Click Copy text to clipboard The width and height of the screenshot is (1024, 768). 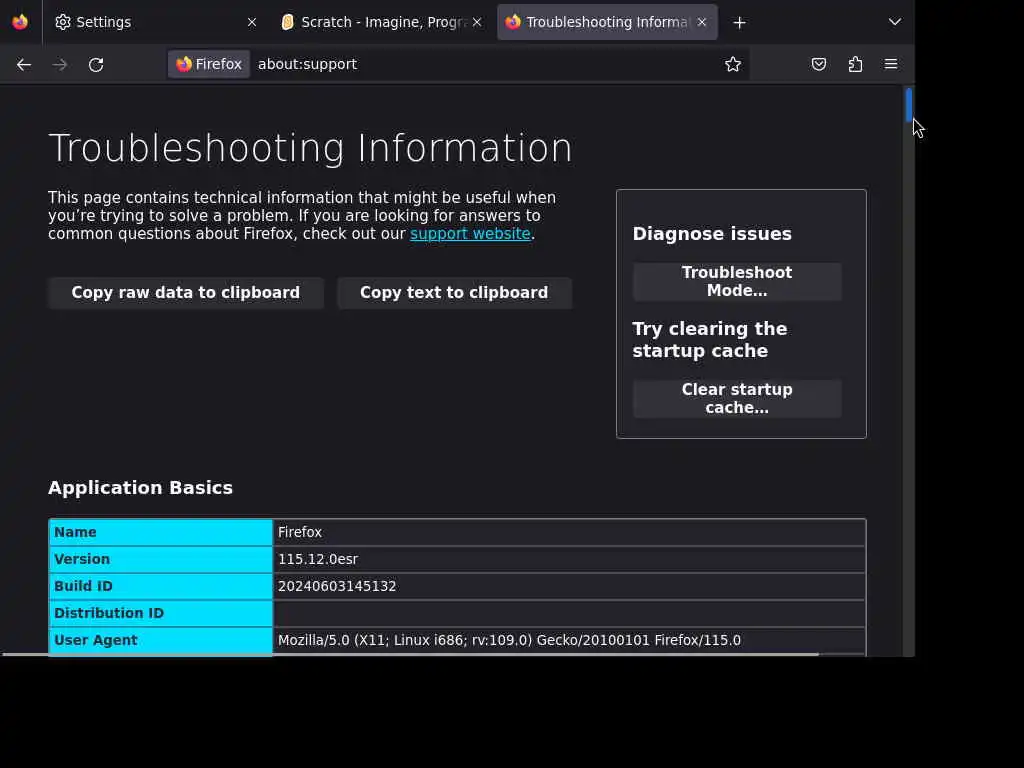click(454, 293)
